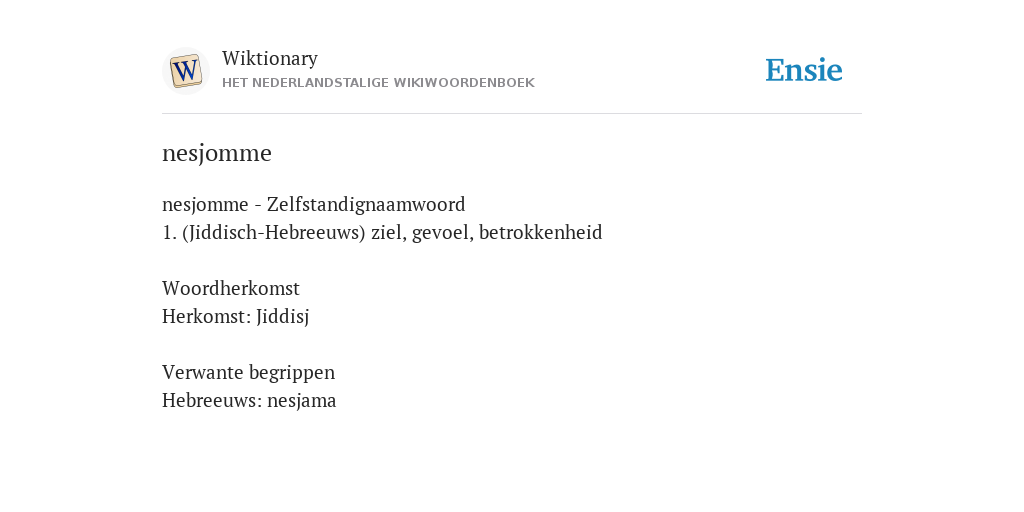Click the word betrokkenheid

(541, 232)
